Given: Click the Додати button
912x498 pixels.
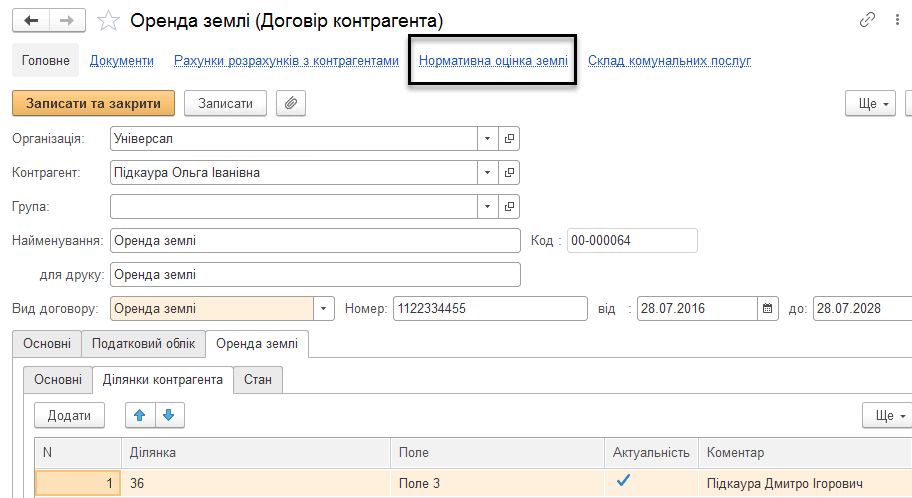Looking at the screenshot, I should (69, 415).
